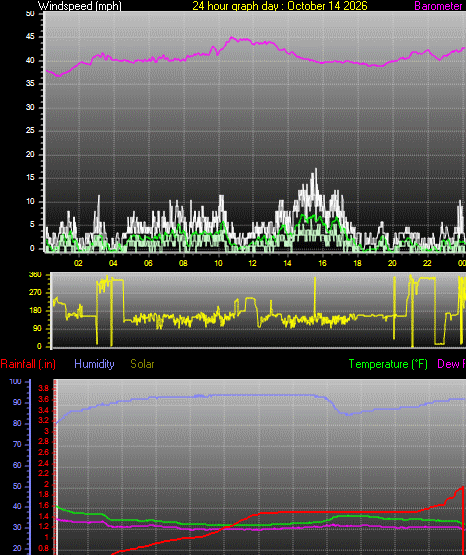
Task: Click the highest wind gust spike near 16
Action: [316, 169]
